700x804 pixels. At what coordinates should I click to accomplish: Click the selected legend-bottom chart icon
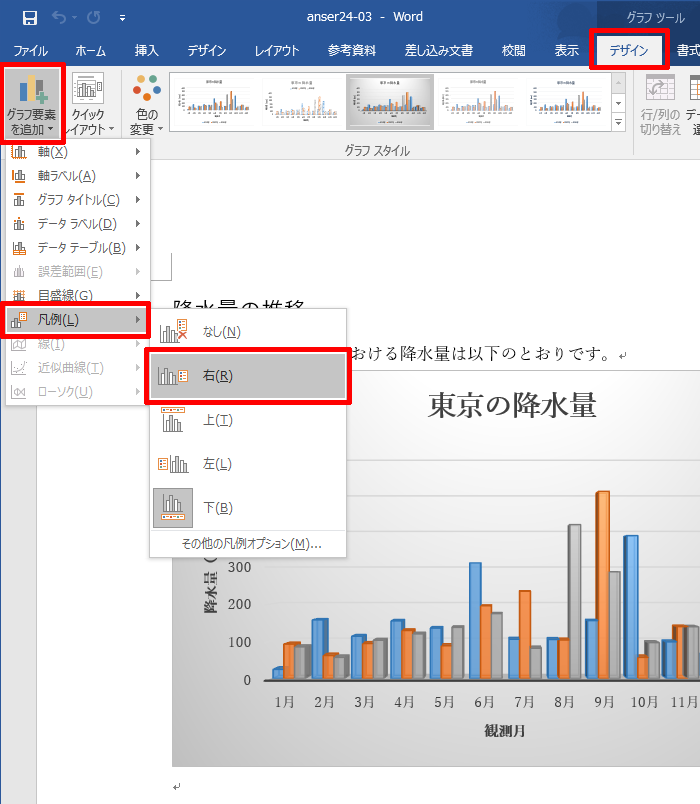pyautogui.click(x=173, y=508)
